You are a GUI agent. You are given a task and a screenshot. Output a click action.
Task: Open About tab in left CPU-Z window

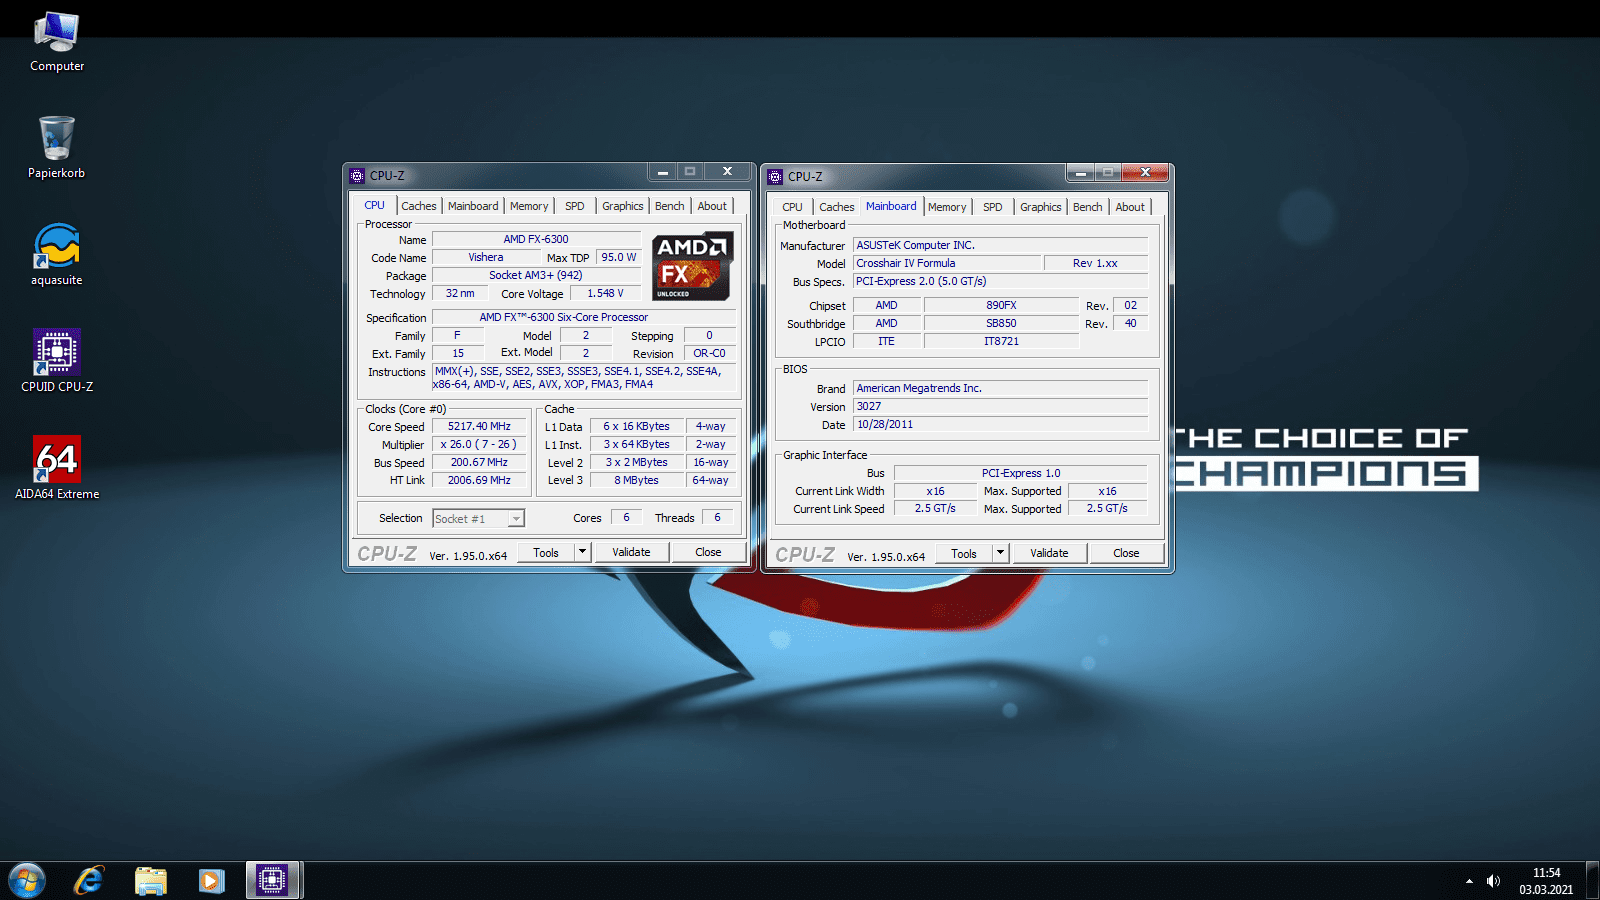click(712, 206)
